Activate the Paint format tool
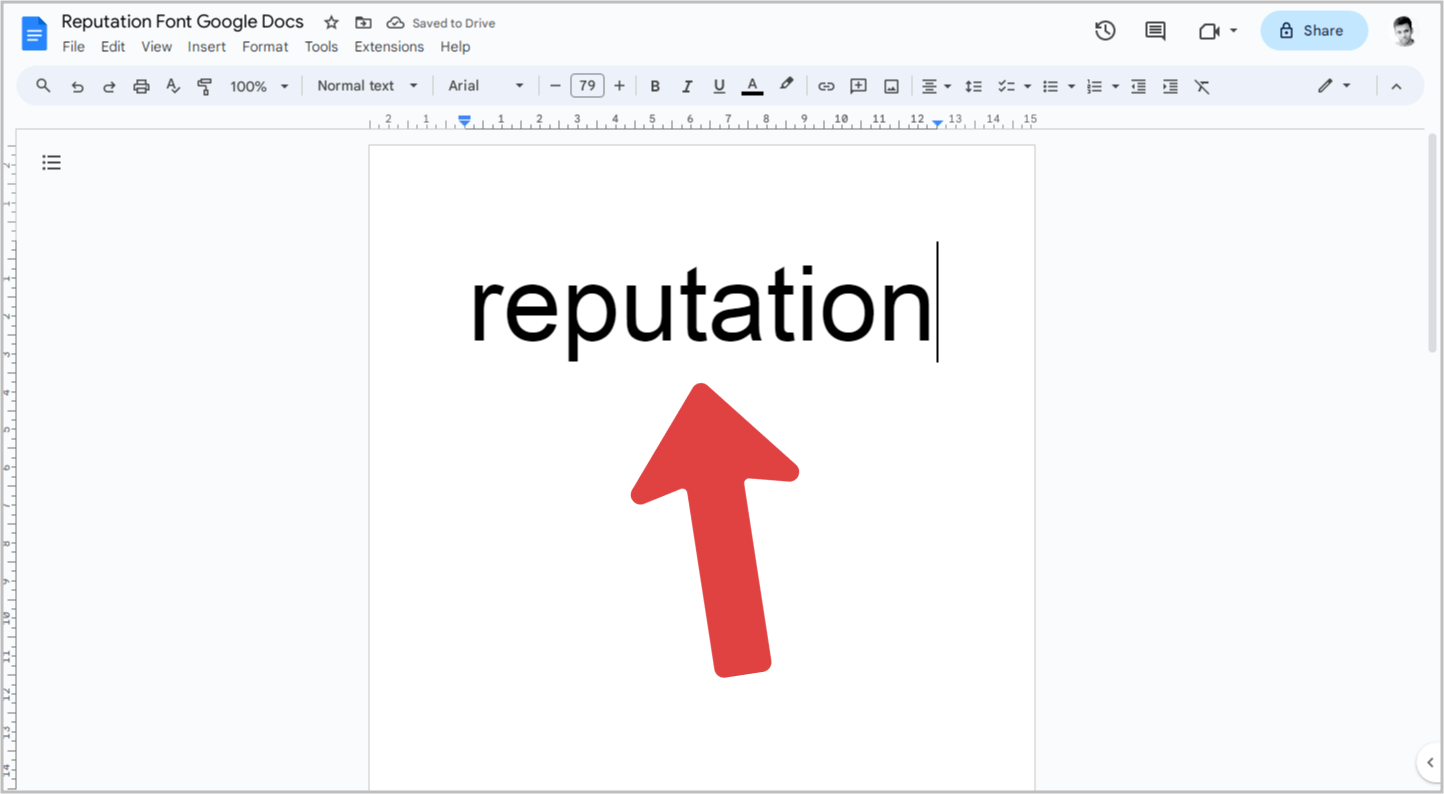The width and height of the screenshot is (1444, 794). click(x=204, y=86)
